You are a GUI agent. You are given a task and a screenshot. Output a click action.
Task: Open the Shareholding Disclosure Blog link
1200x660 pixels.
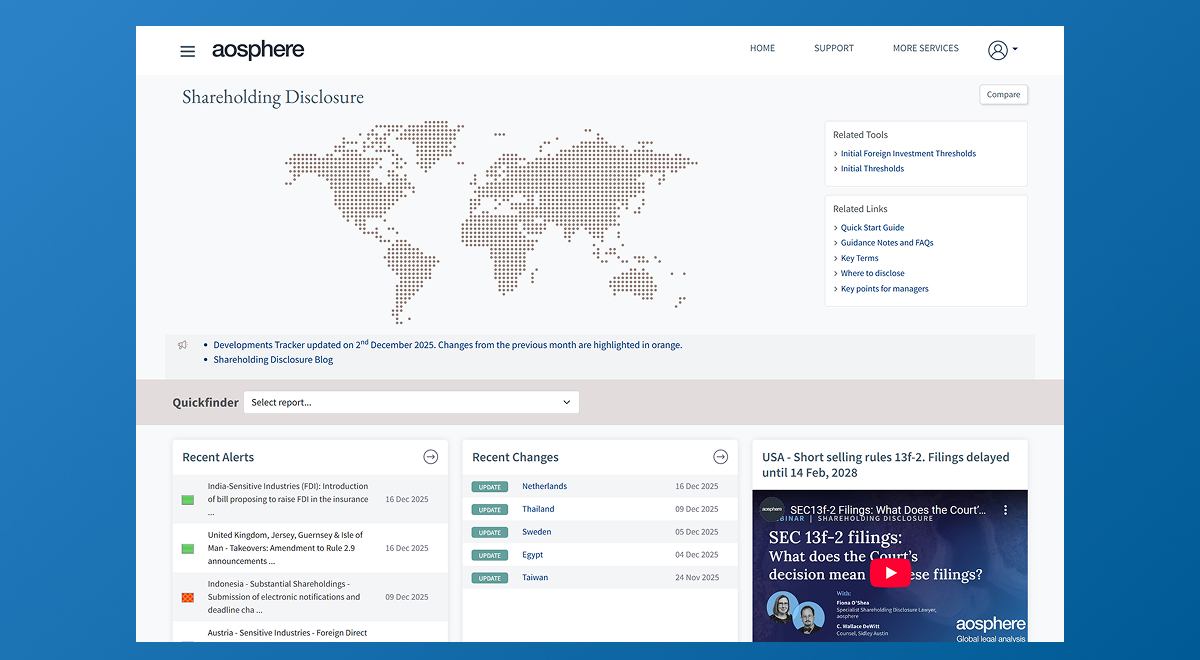(x=273, y=360)
